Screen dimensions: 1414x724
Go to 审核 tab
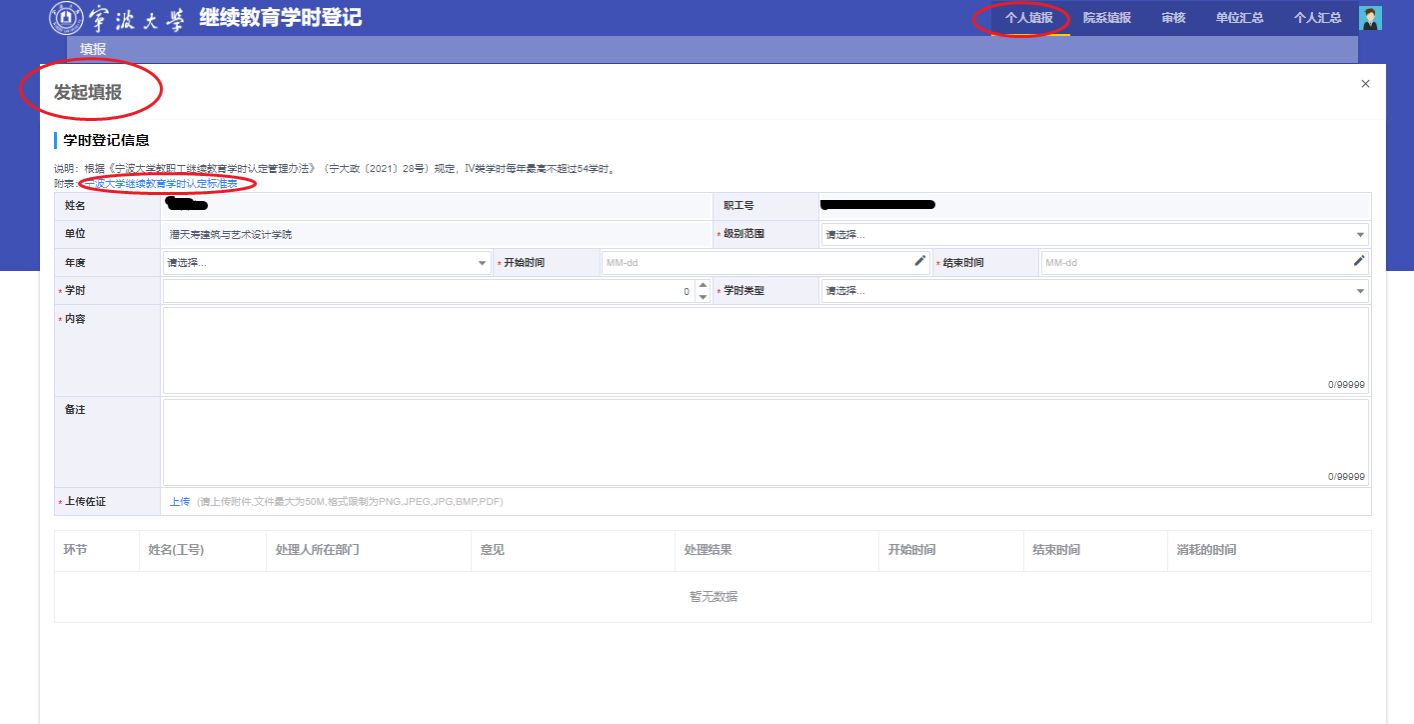(x=1173, y=18)
